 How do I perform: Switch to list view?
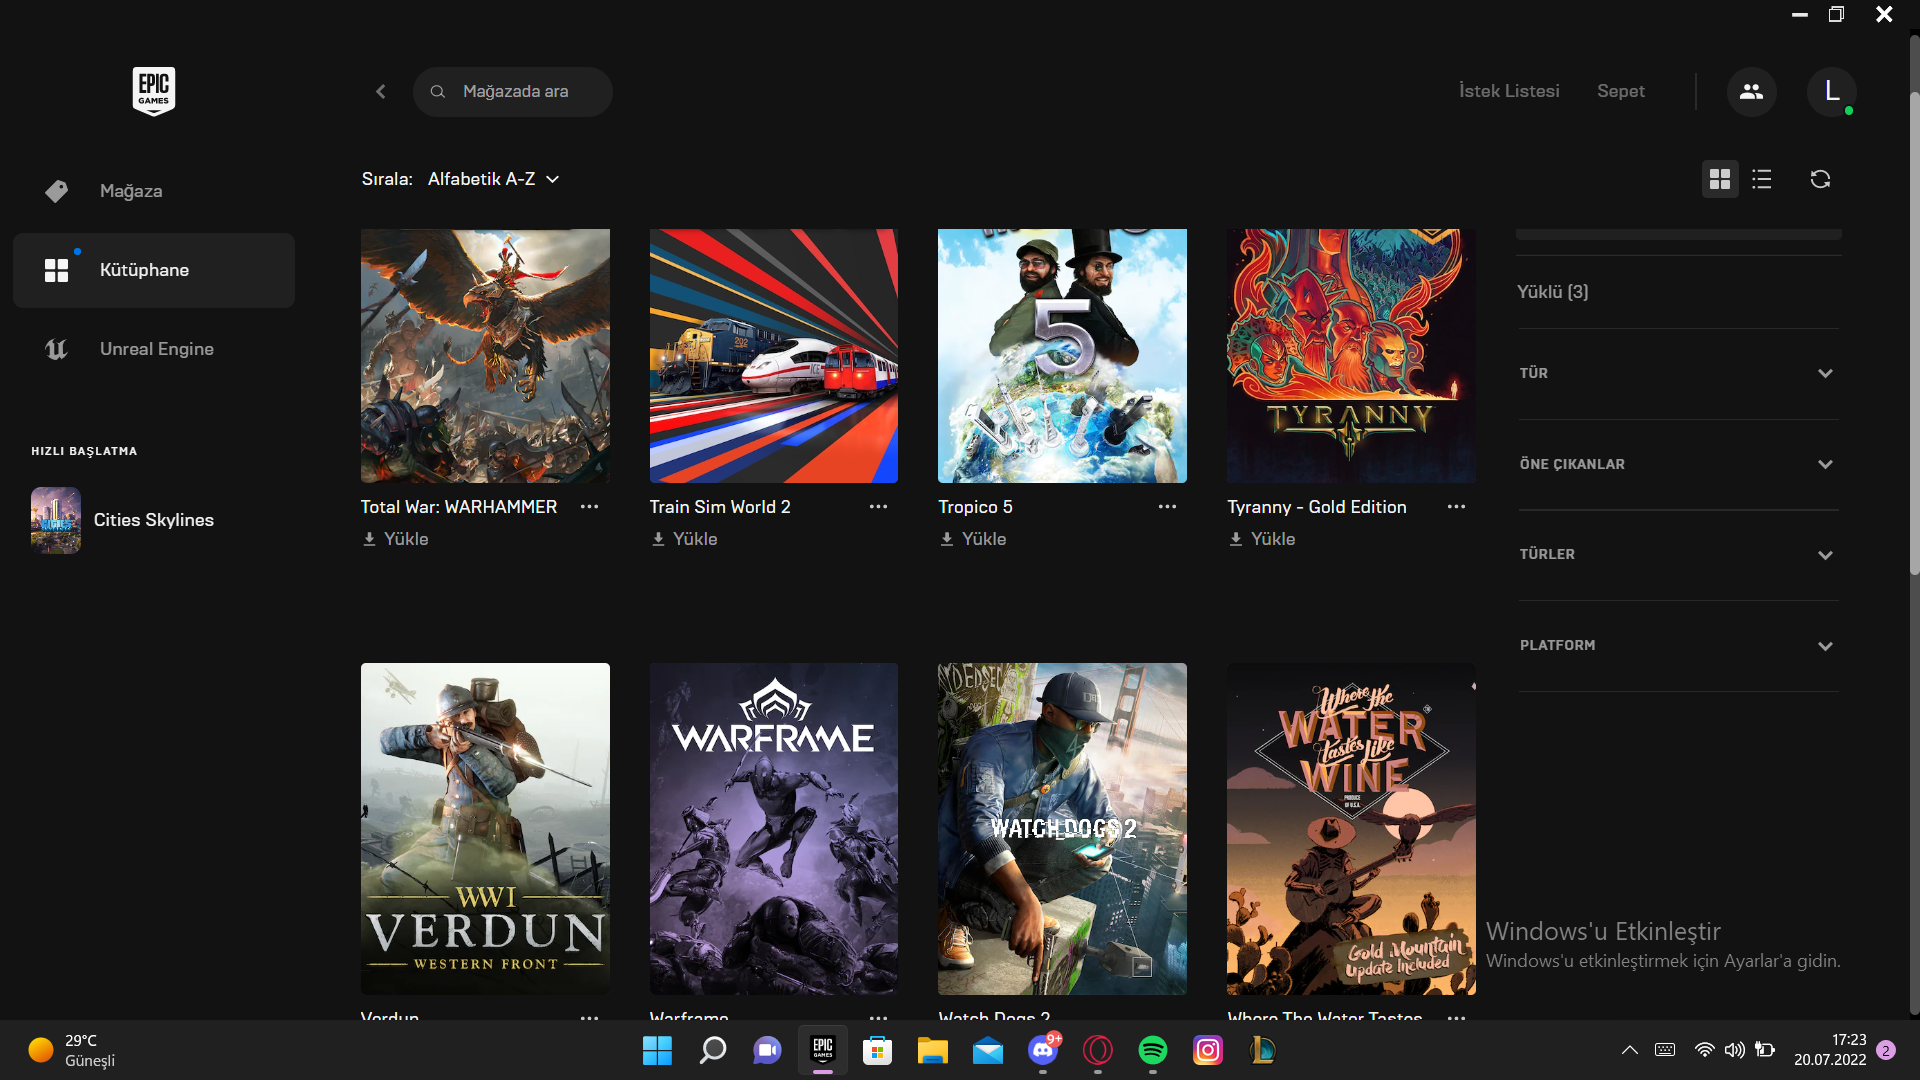click(1762, 179)
